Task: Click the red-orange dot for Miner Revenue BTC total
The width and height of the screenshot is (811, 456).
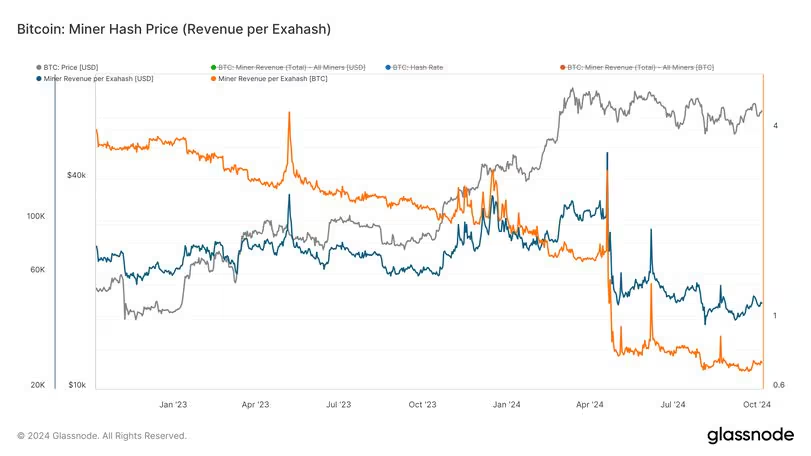Action: pyautogui.click(x=563, y=67)
